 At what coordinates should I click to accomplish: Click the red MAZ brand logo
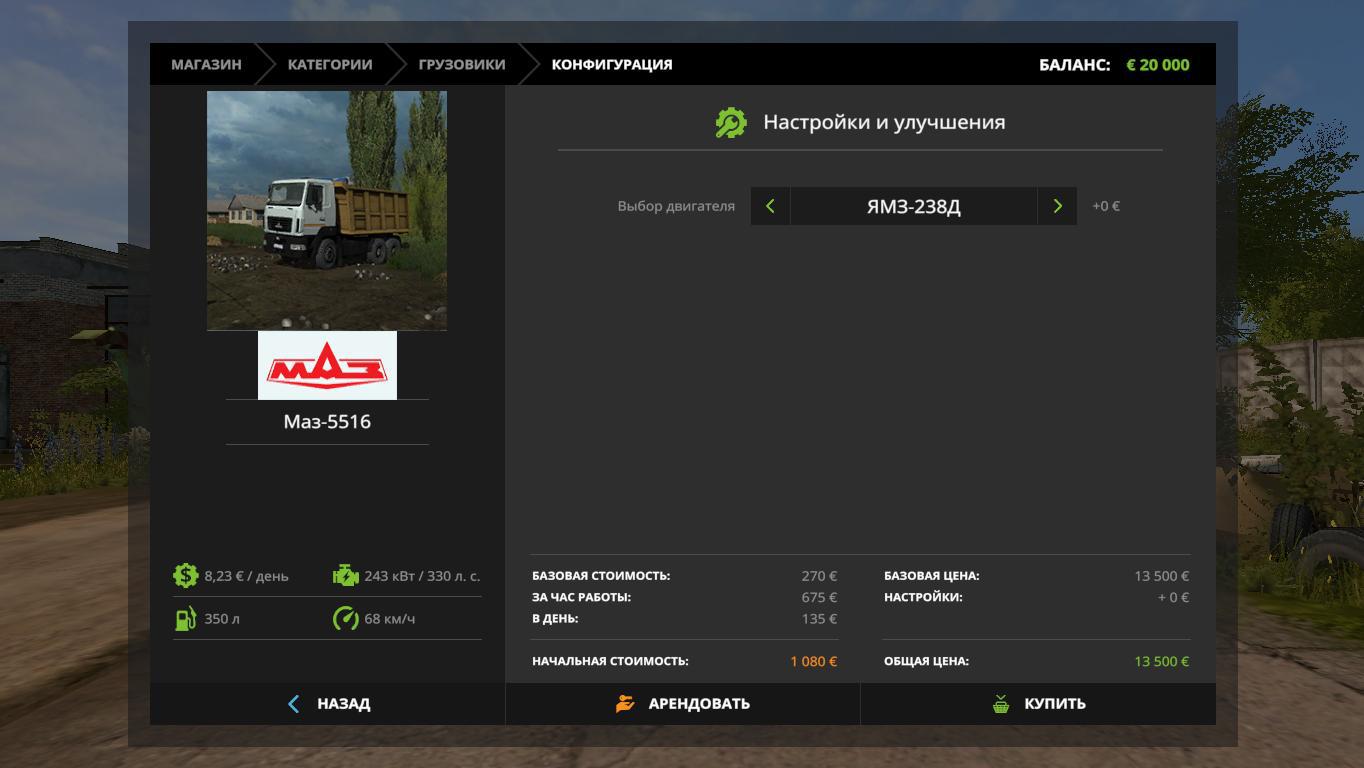[x=327, y=366]
